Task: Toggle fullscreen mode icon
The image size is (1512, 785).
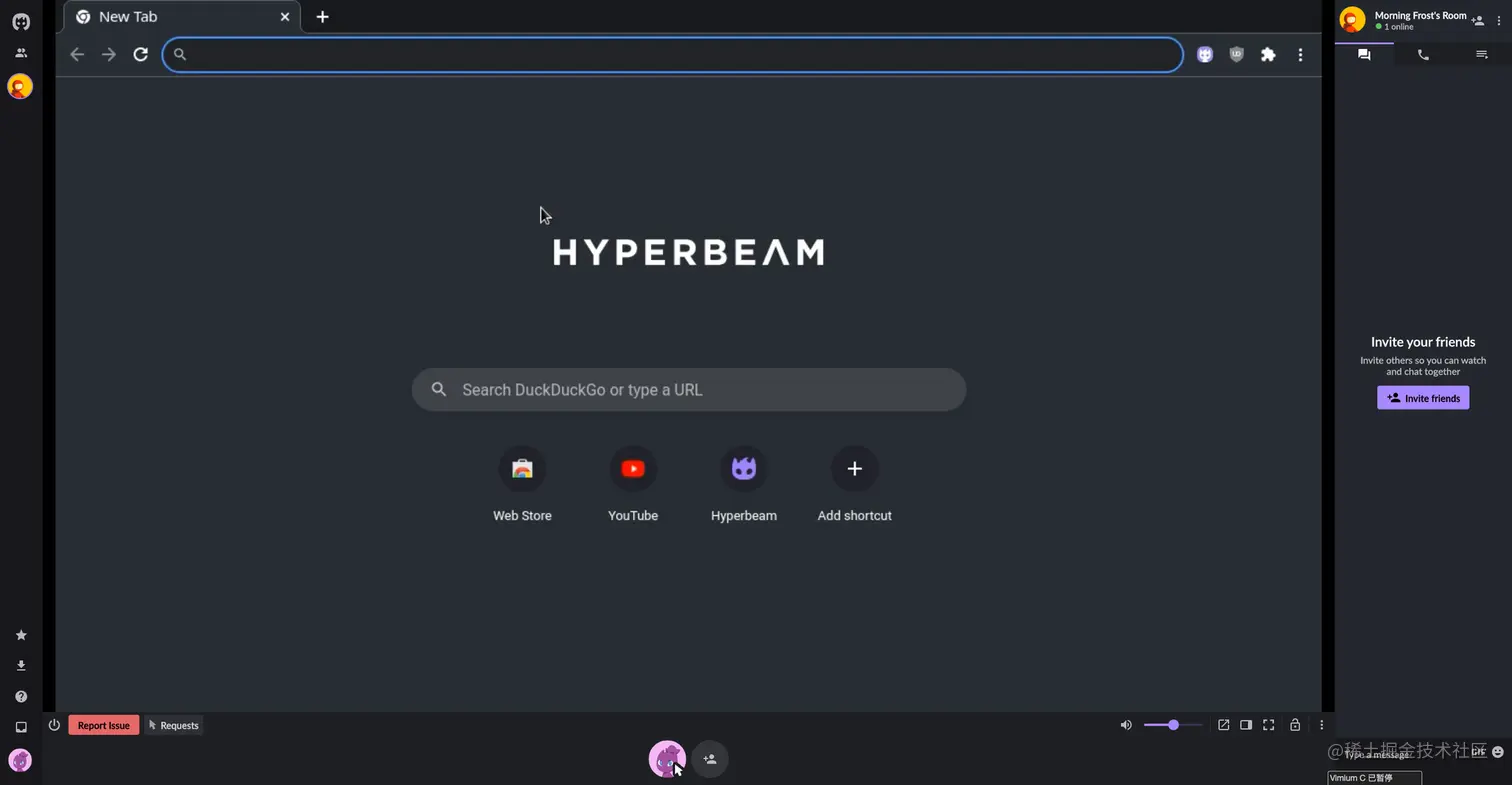Action: click(1268, 725)
